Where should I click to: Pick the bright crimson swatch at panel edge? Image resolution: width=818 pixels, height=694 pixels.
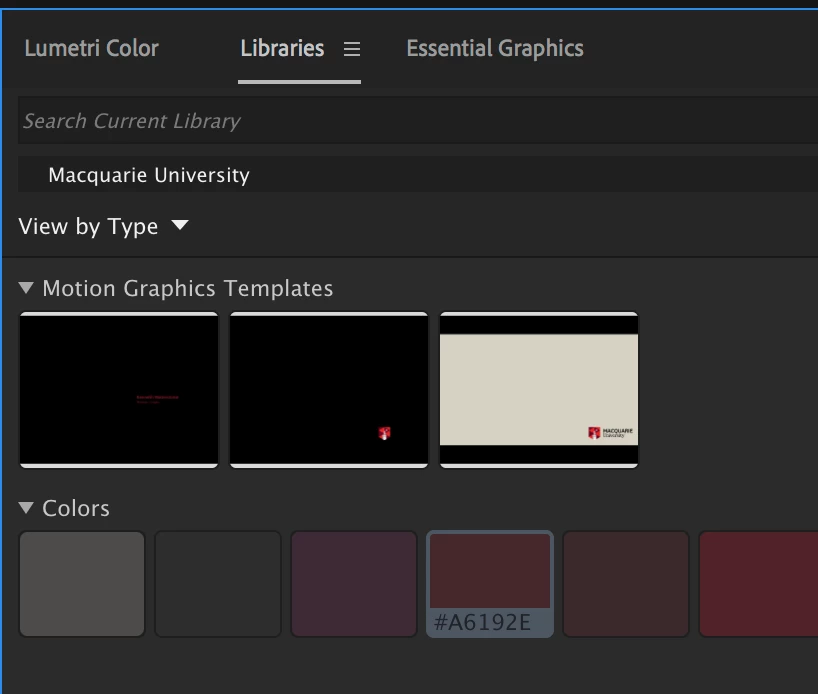click(759, 584)
